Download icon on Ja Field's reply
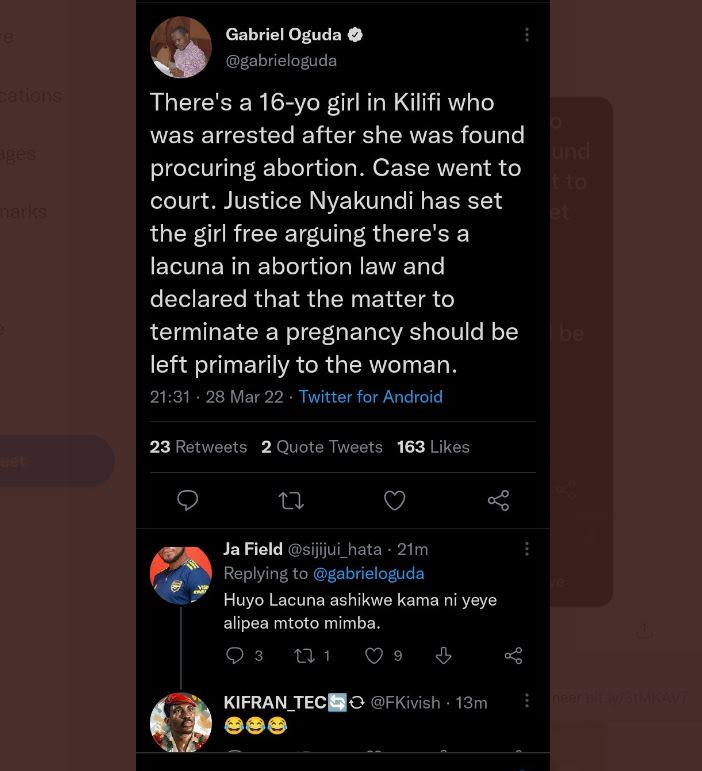702x771 pixels. [x=444, y=656]
